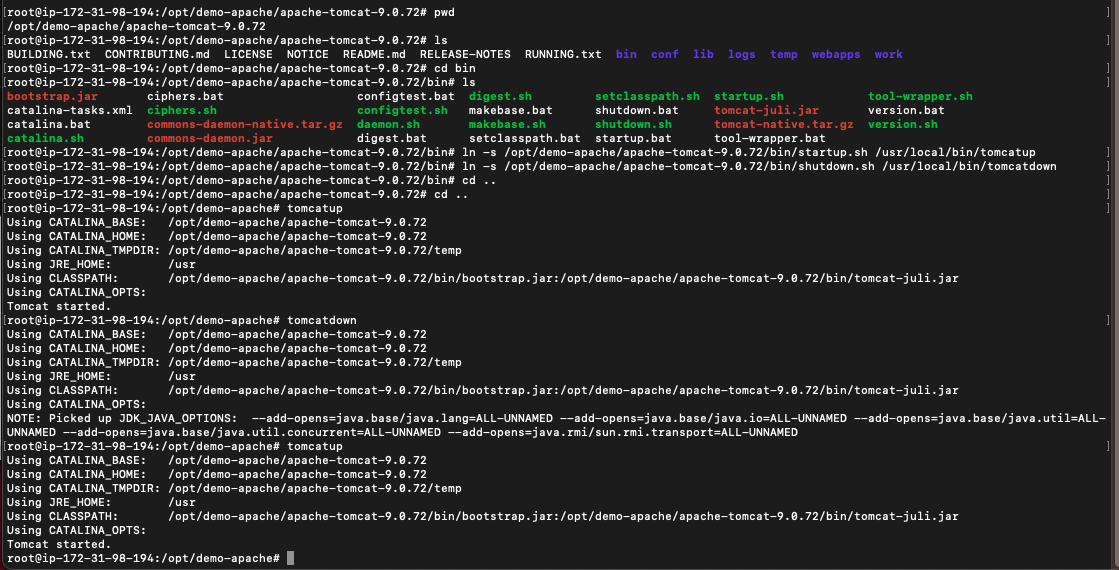Click the blue 'webapps' directory name

836,54
